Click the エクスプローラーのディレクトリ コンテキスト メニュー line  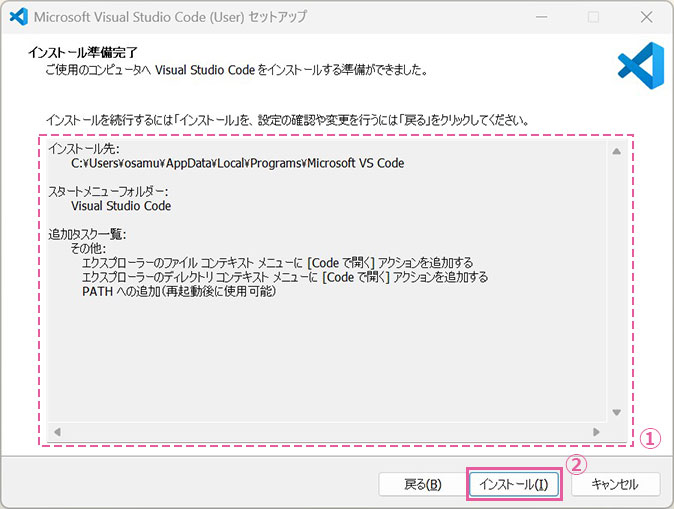tap(285, 277)
